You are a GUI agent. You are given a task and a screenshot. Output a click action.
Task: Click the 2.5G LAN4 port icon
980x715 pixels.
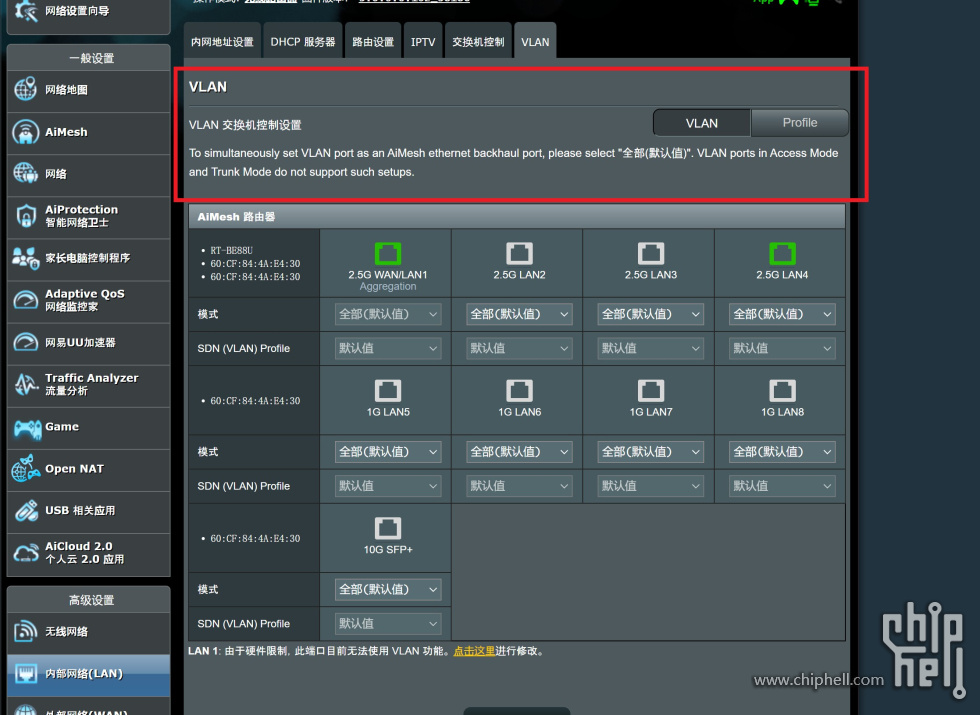coord(782,253)
